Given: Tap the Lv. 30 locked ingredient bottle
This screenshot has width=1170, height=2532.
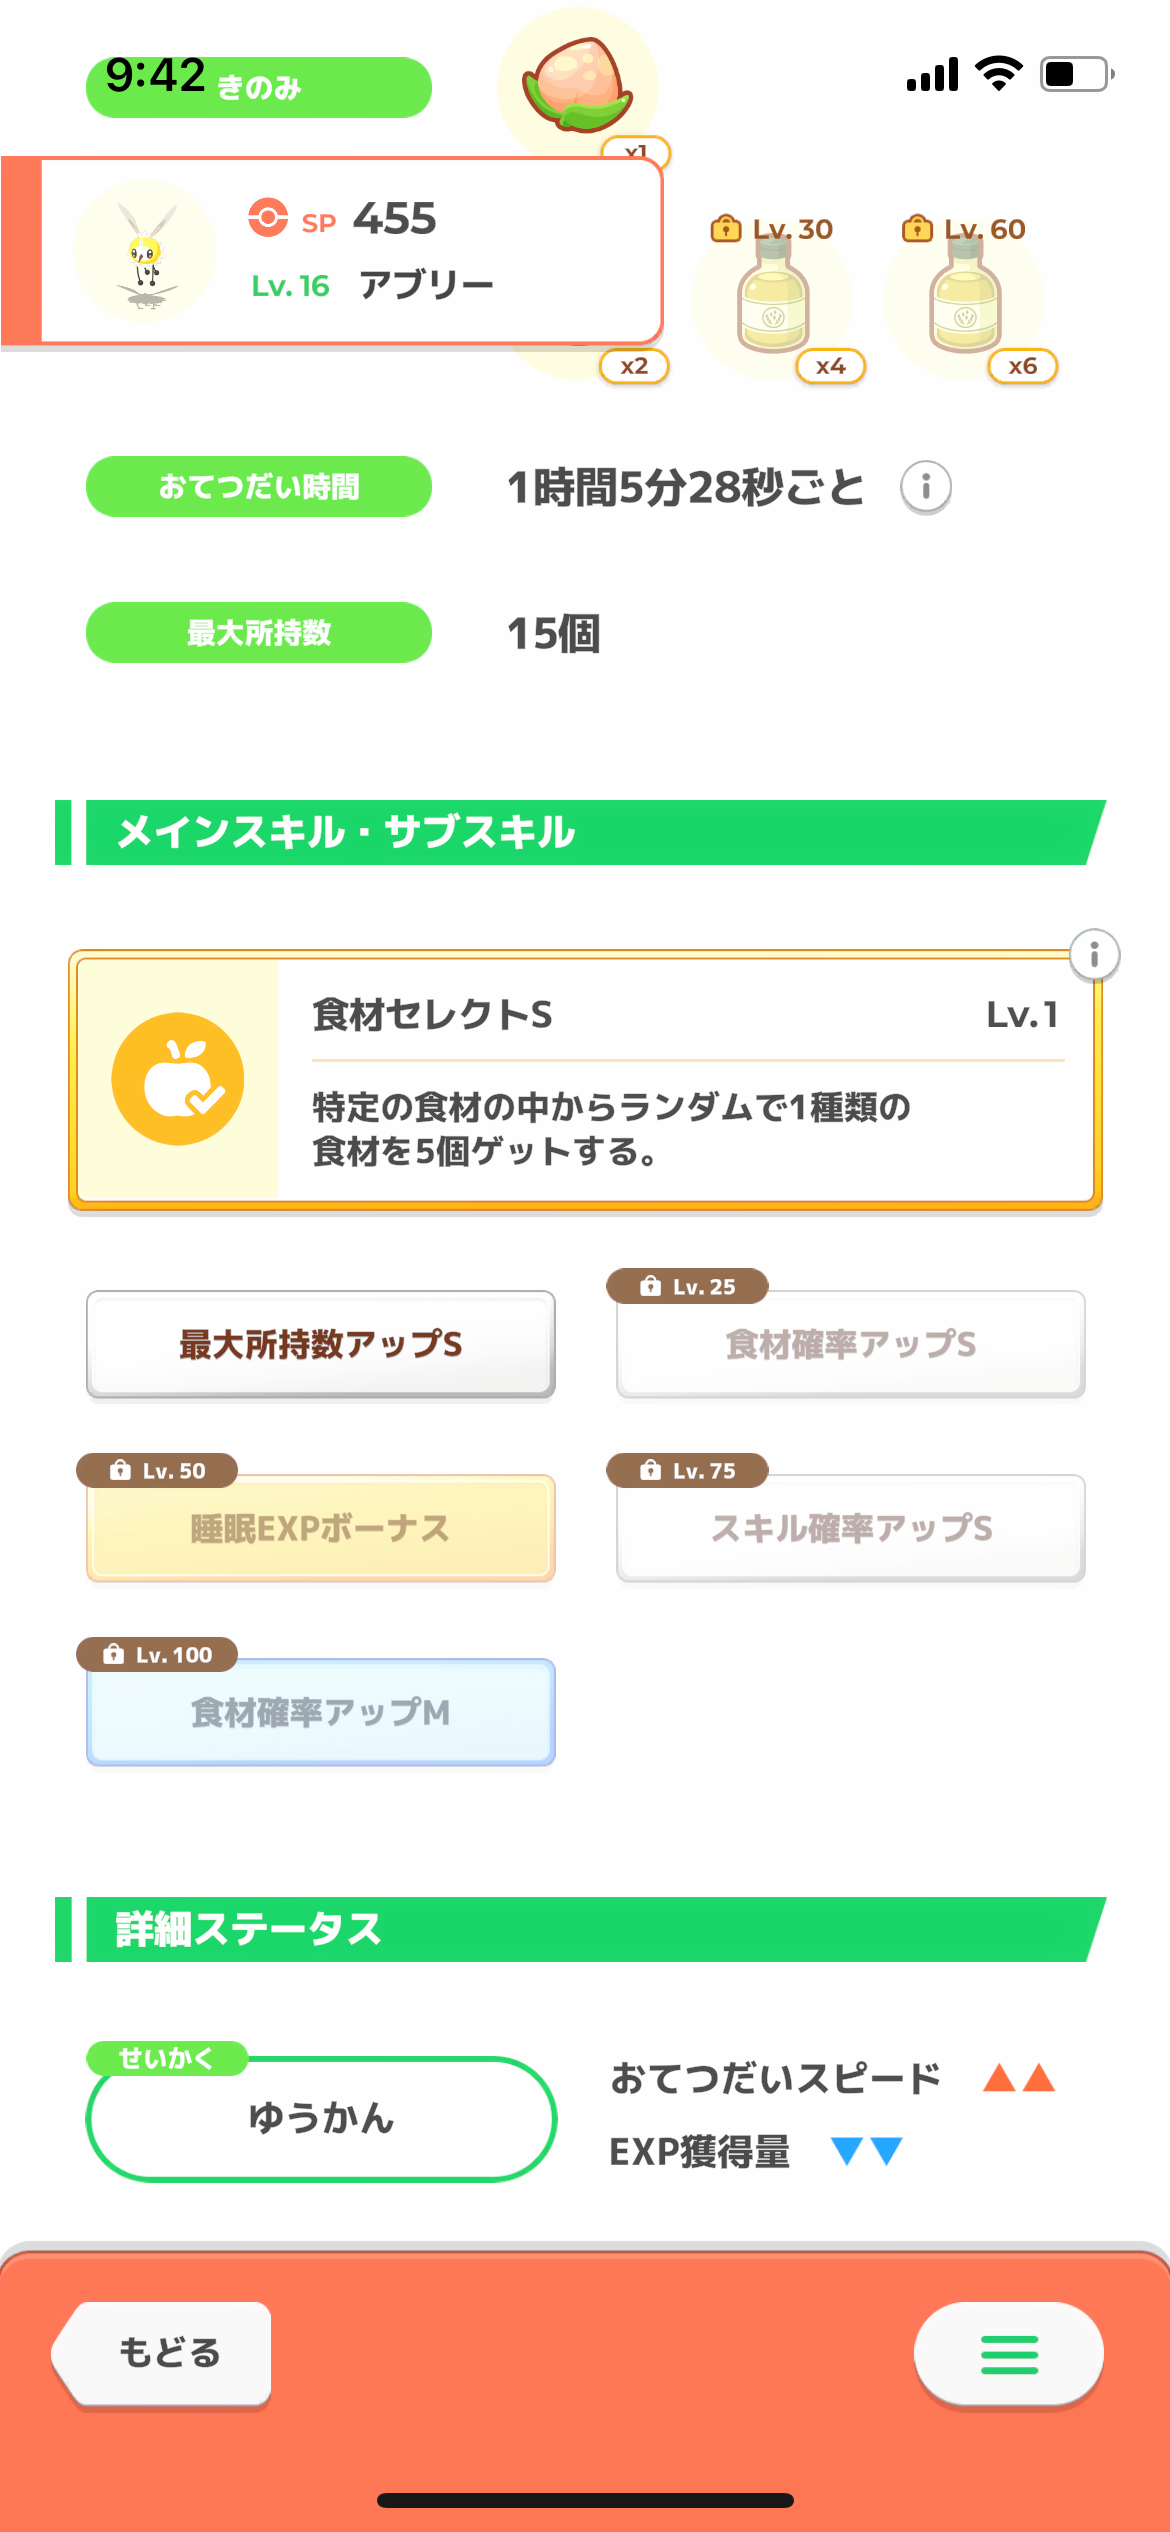Looking at the screenshot, I should pyautogui.click(x=772, y=301).
